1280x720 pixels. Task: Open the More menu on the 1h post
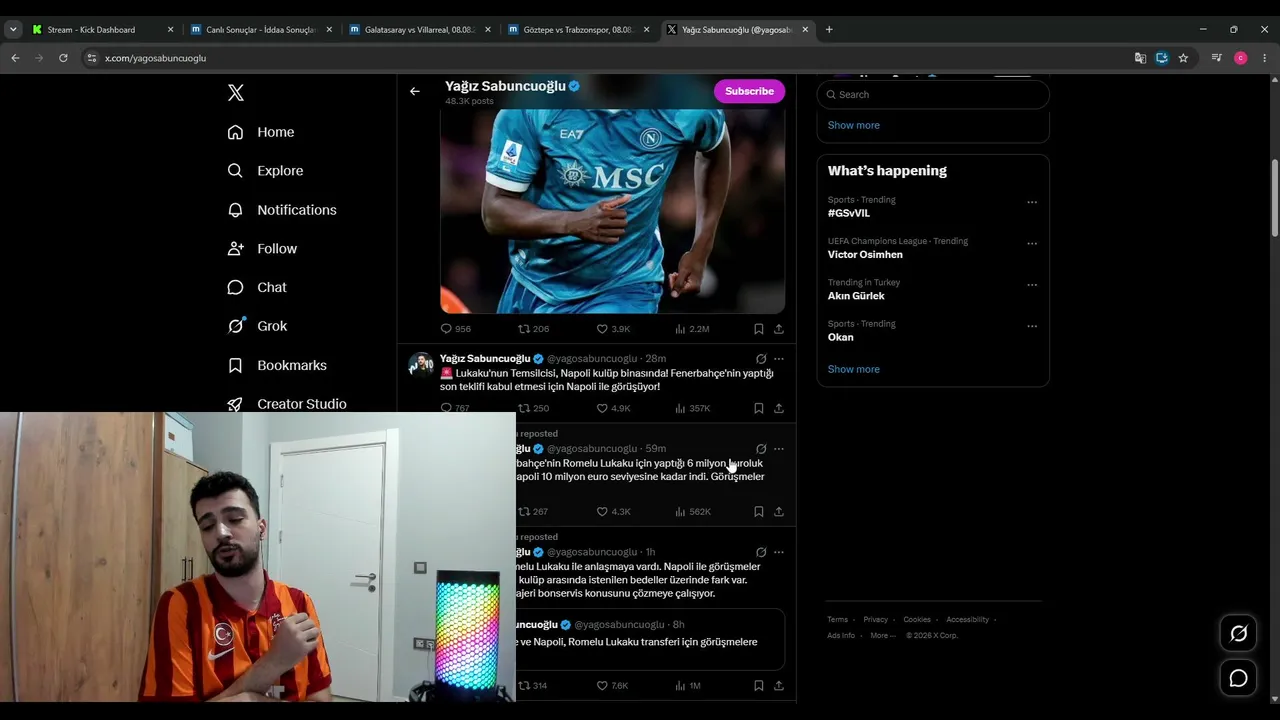point(779,552)
